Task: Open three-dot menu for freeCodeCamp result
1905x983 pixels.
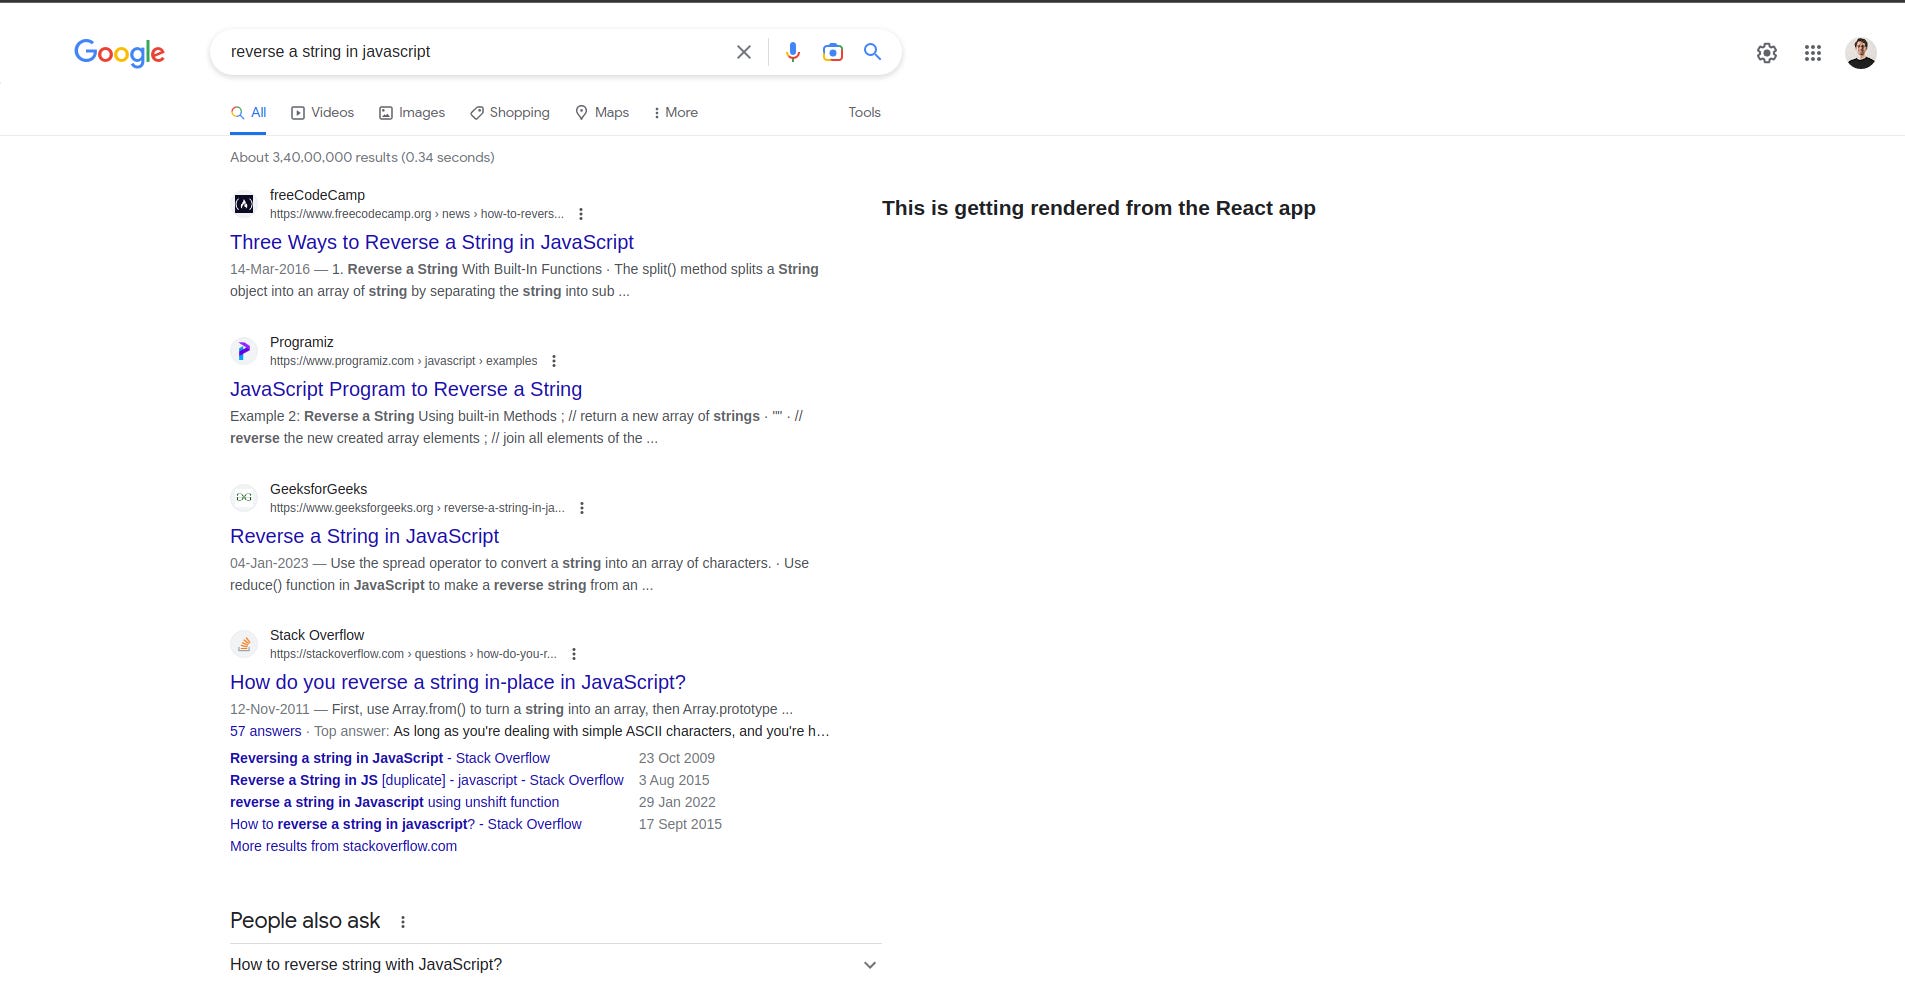Action: [581, 214]
